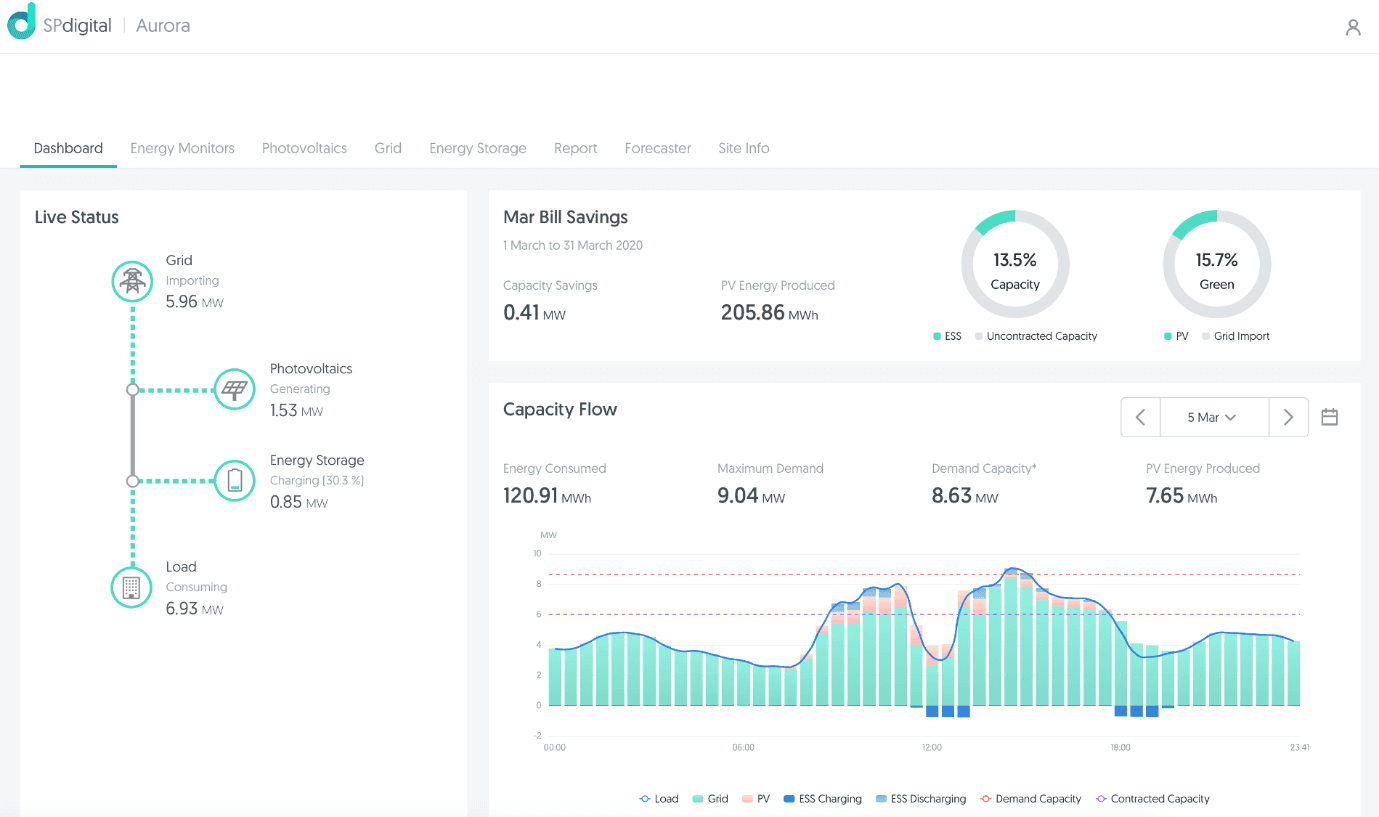This screenshot has width=1379, height=817.
Task: Open the Forecaster tab
Action: 657,148
